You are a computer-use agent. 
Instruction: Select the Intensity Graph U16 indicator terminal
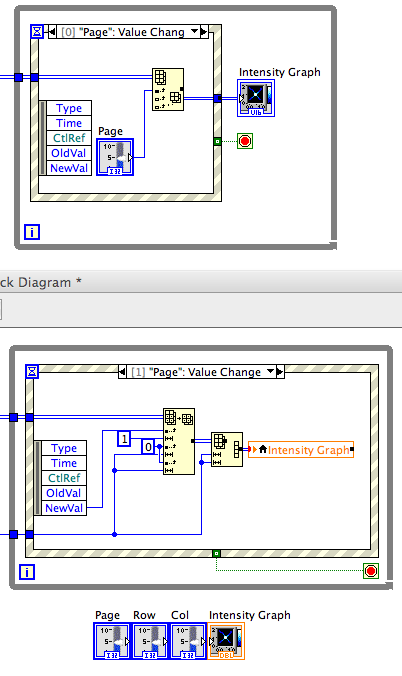256,98
